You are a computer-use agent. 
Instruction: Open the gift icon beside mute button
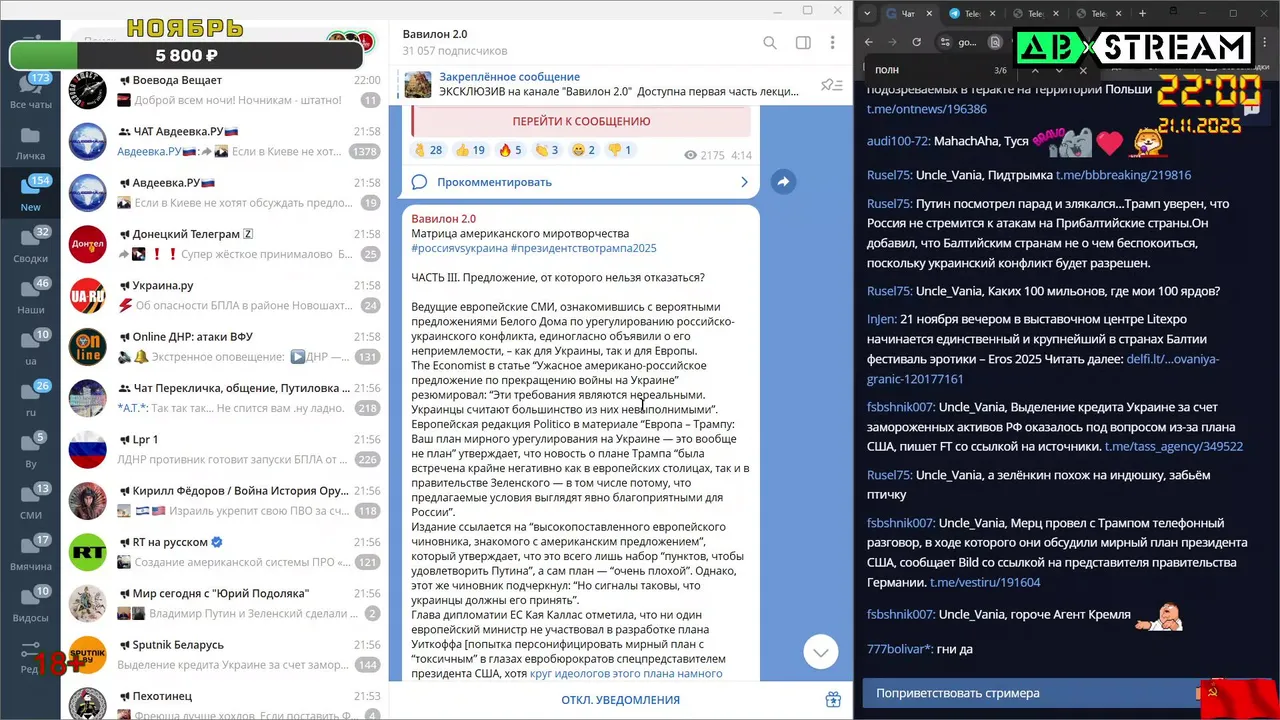[833, 700]
